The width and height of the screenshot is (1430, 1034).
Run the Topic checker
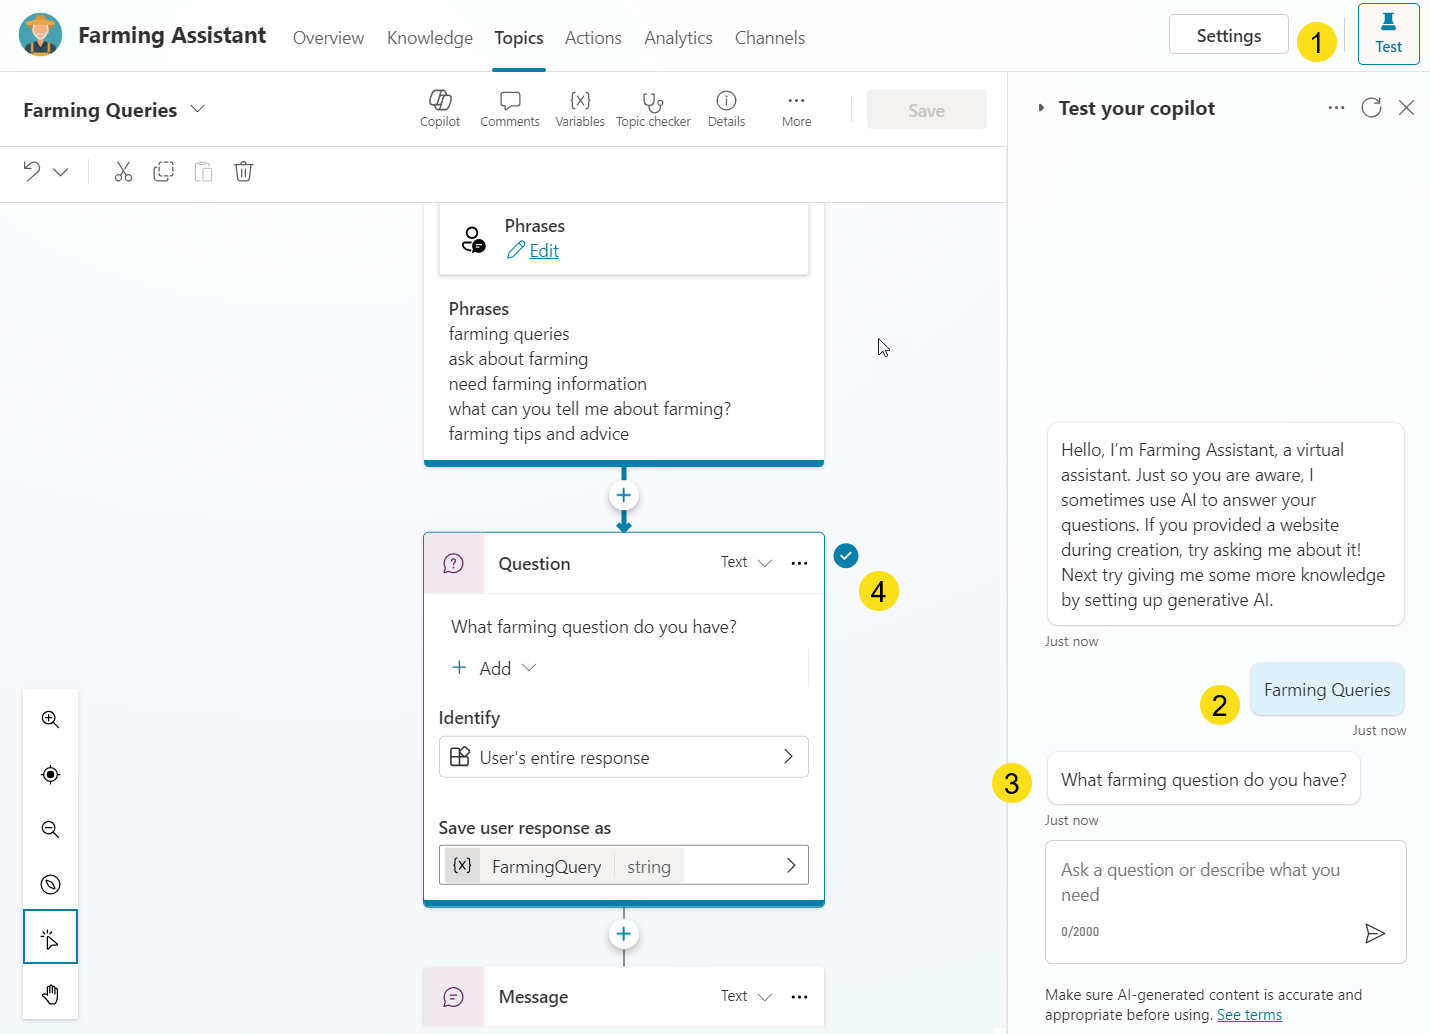(653, 108)
